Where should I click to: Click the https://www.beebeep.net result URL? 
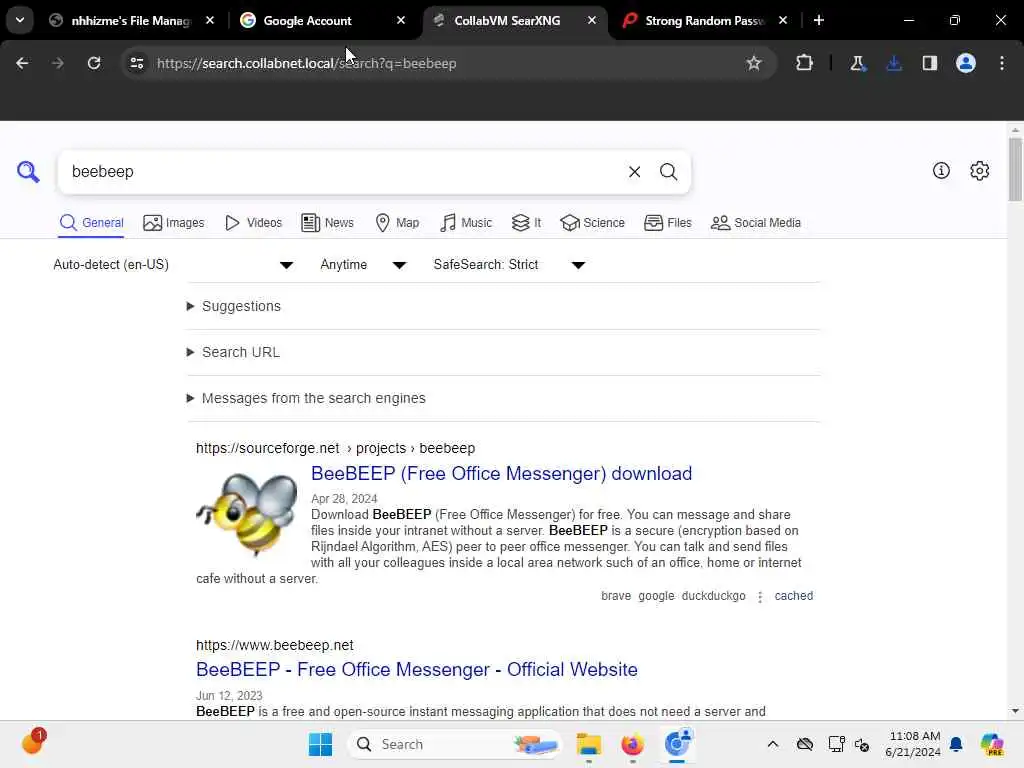(x=274, y=645)
